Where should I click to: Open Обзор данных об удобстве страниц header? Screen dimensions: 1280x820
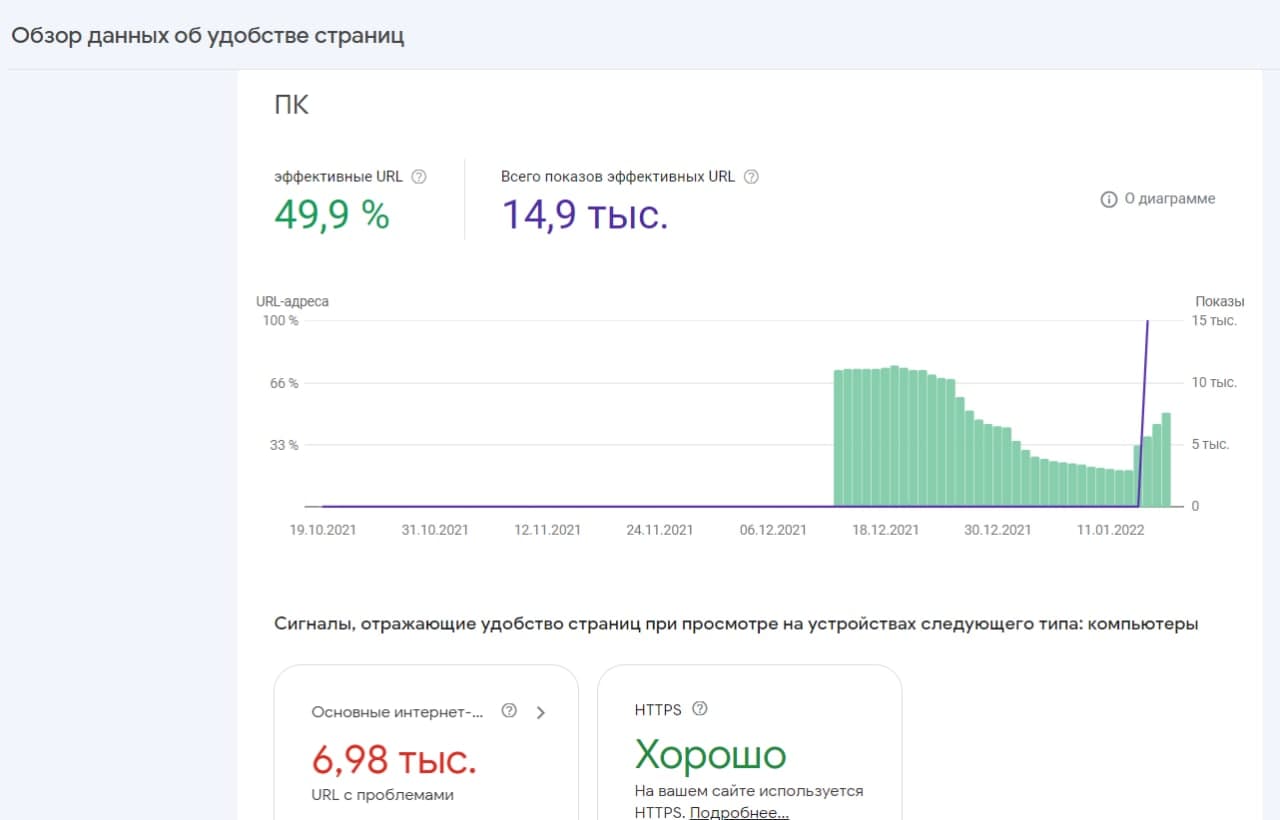[207, 35]
